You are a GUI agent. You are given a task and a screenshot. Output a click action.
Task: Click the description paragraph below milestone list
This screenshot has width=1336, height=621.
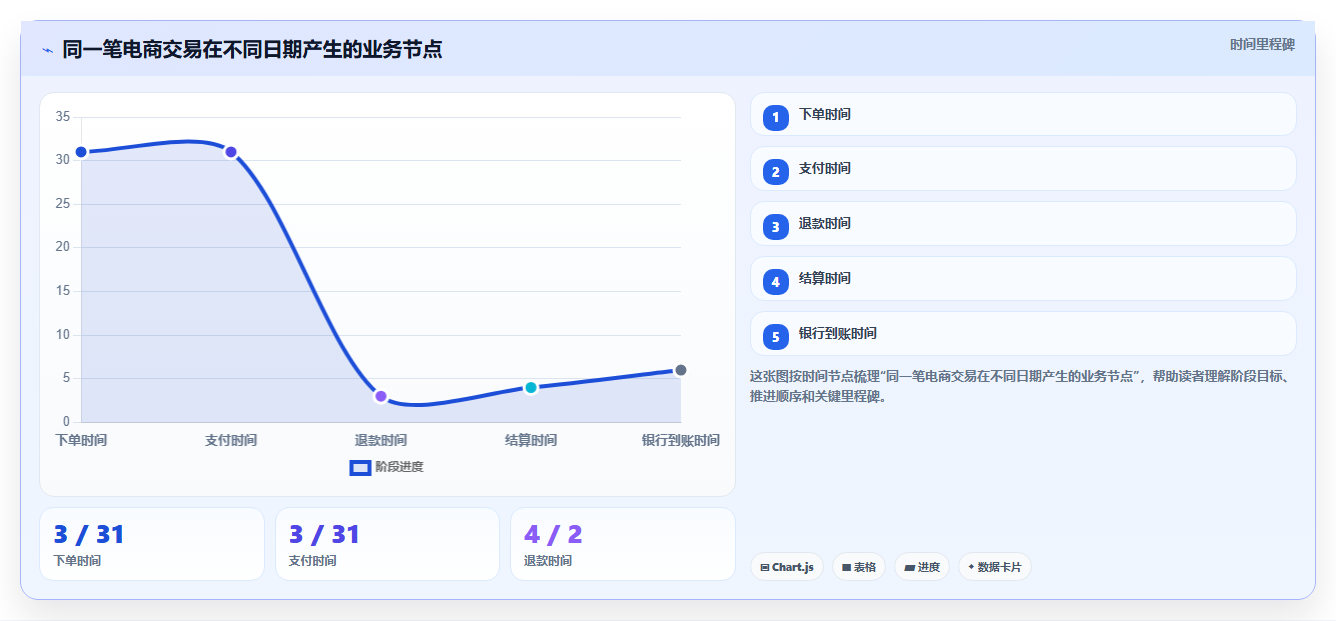coord(1020,386)
